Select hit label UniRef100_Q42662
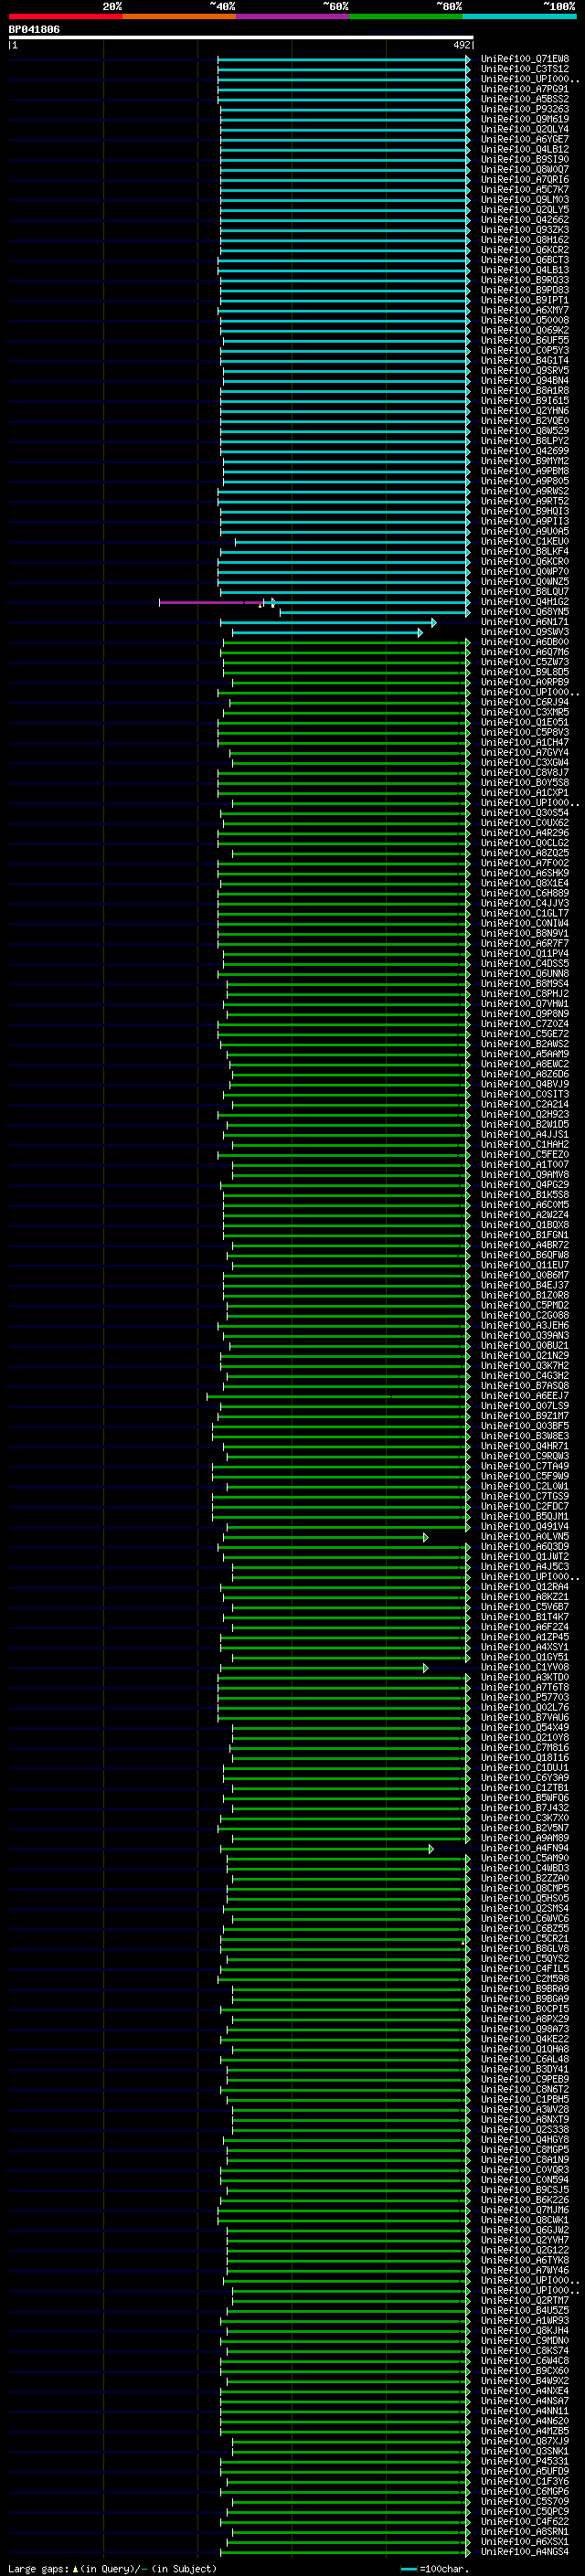 [525, 220]
